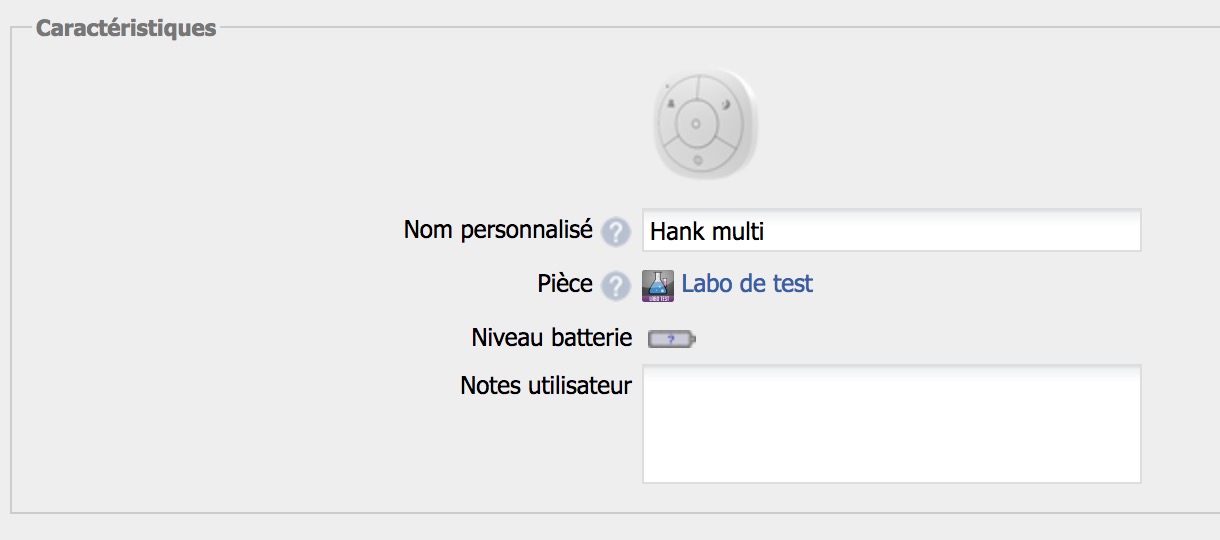Viewport: 1220px width, 540px height.
Task: Focus the Nom personnalisé text field
Action: point(891,231)
